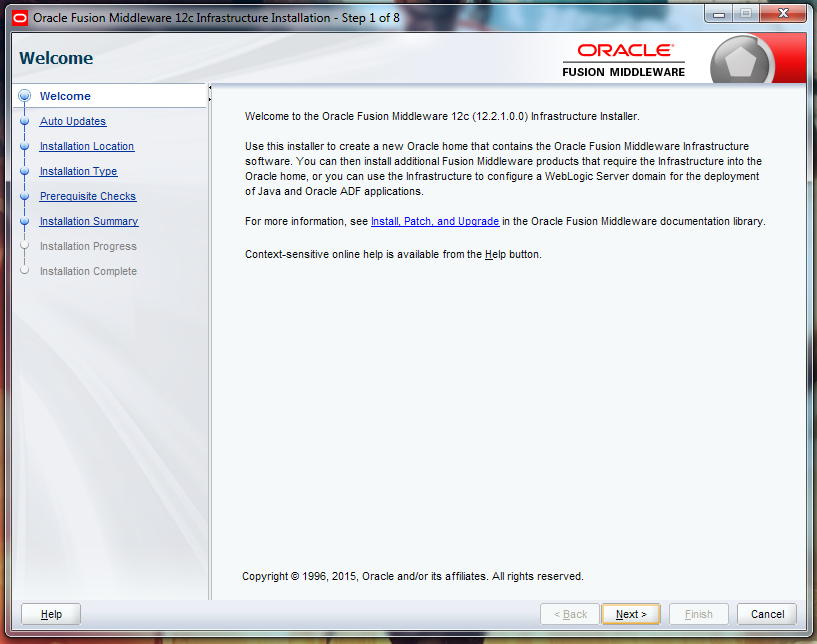Open the Install, Patch, and Upgrade link
The width and height of the screenshot is (817, 644).
(x=435, y=221)
